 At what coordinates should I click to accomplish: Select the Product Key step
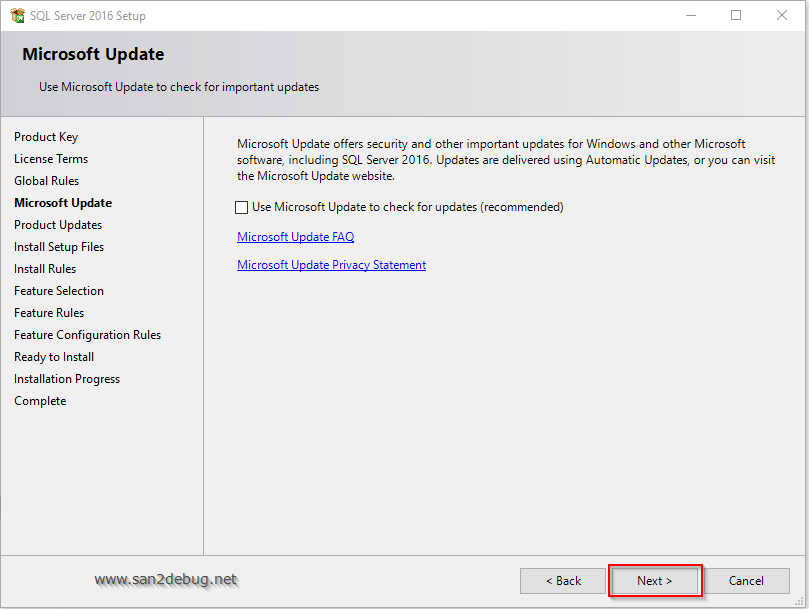click(x=46, y=137)
